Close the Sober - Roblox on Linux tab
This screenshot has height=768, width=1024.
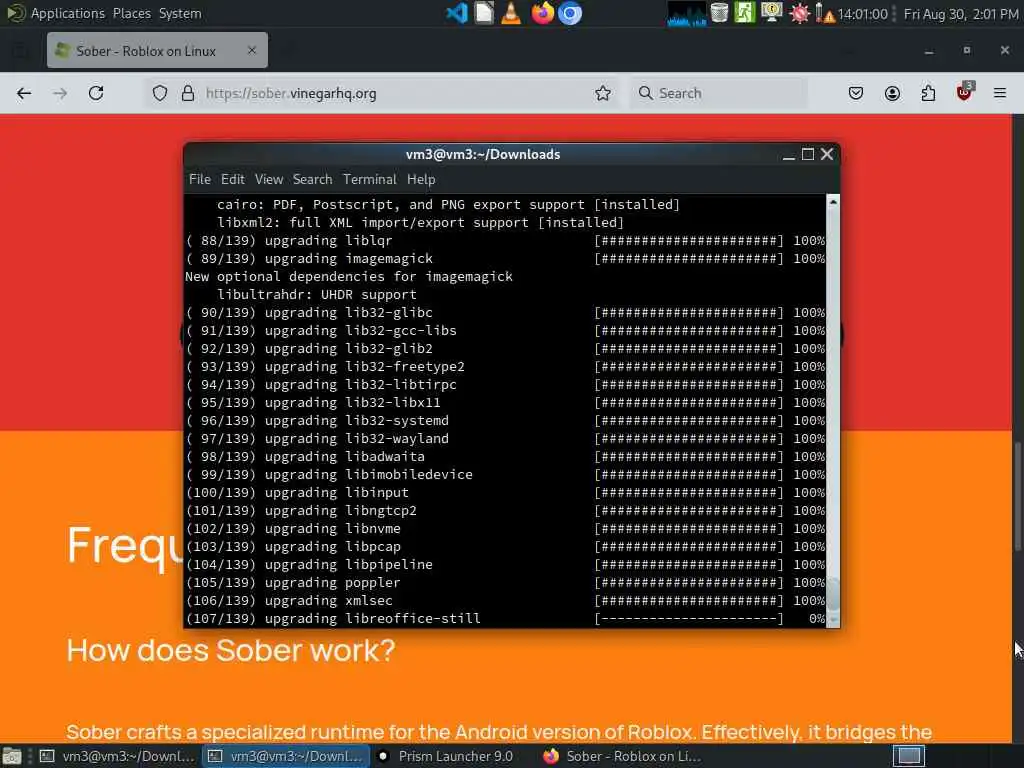252,50
